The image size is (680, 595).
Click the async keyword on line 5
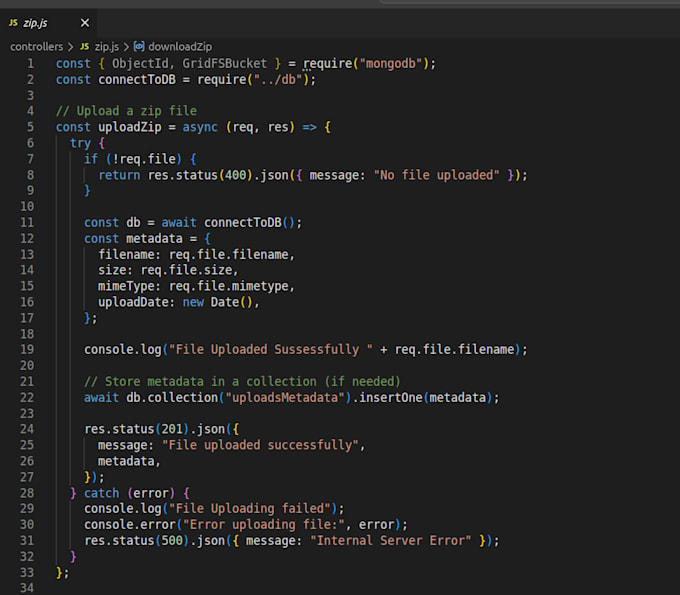click(x=200, y=127)
